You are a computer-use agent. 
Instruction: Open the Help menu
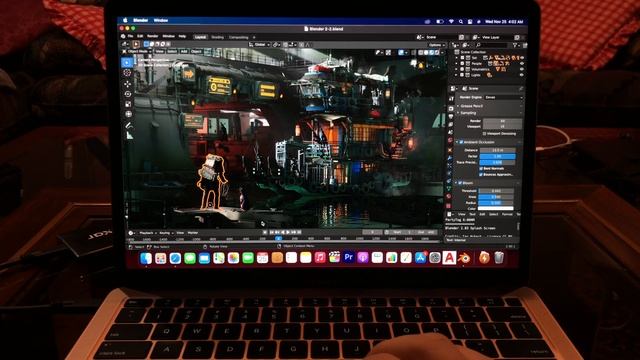[182, 36]
